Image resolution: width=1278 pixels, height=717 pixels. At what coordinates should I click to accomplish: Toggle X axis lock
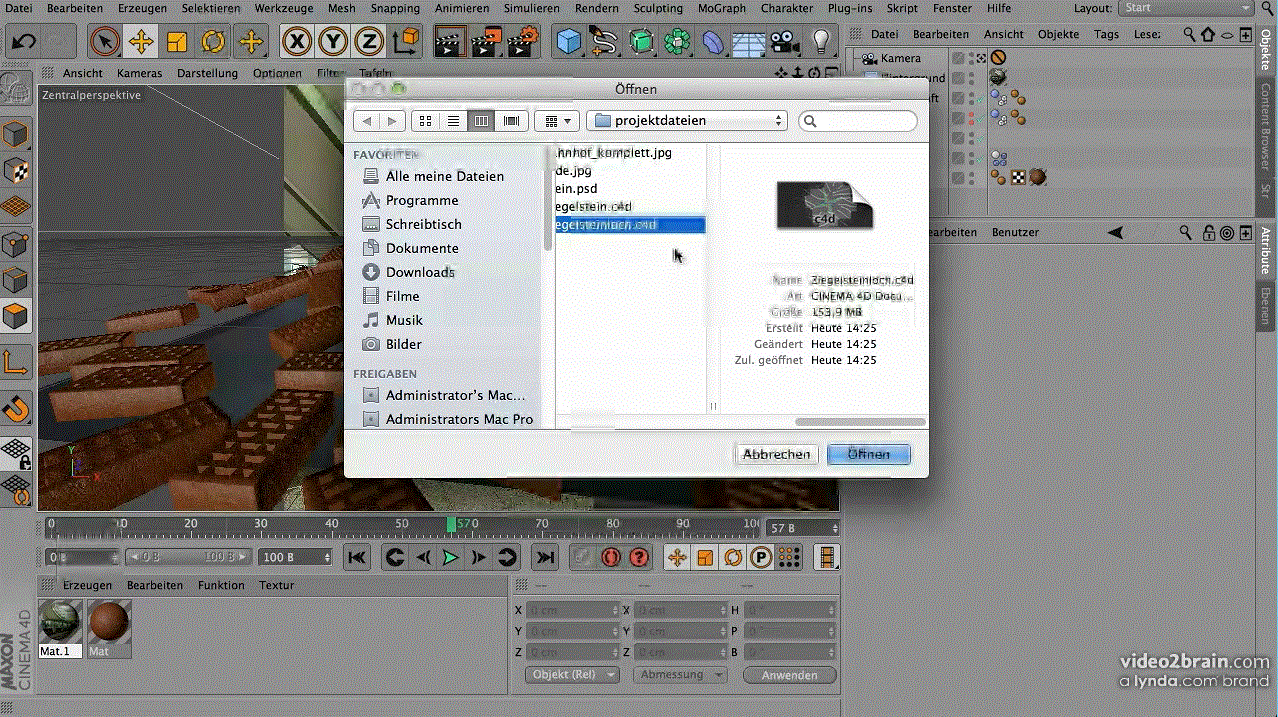(297, 42)
